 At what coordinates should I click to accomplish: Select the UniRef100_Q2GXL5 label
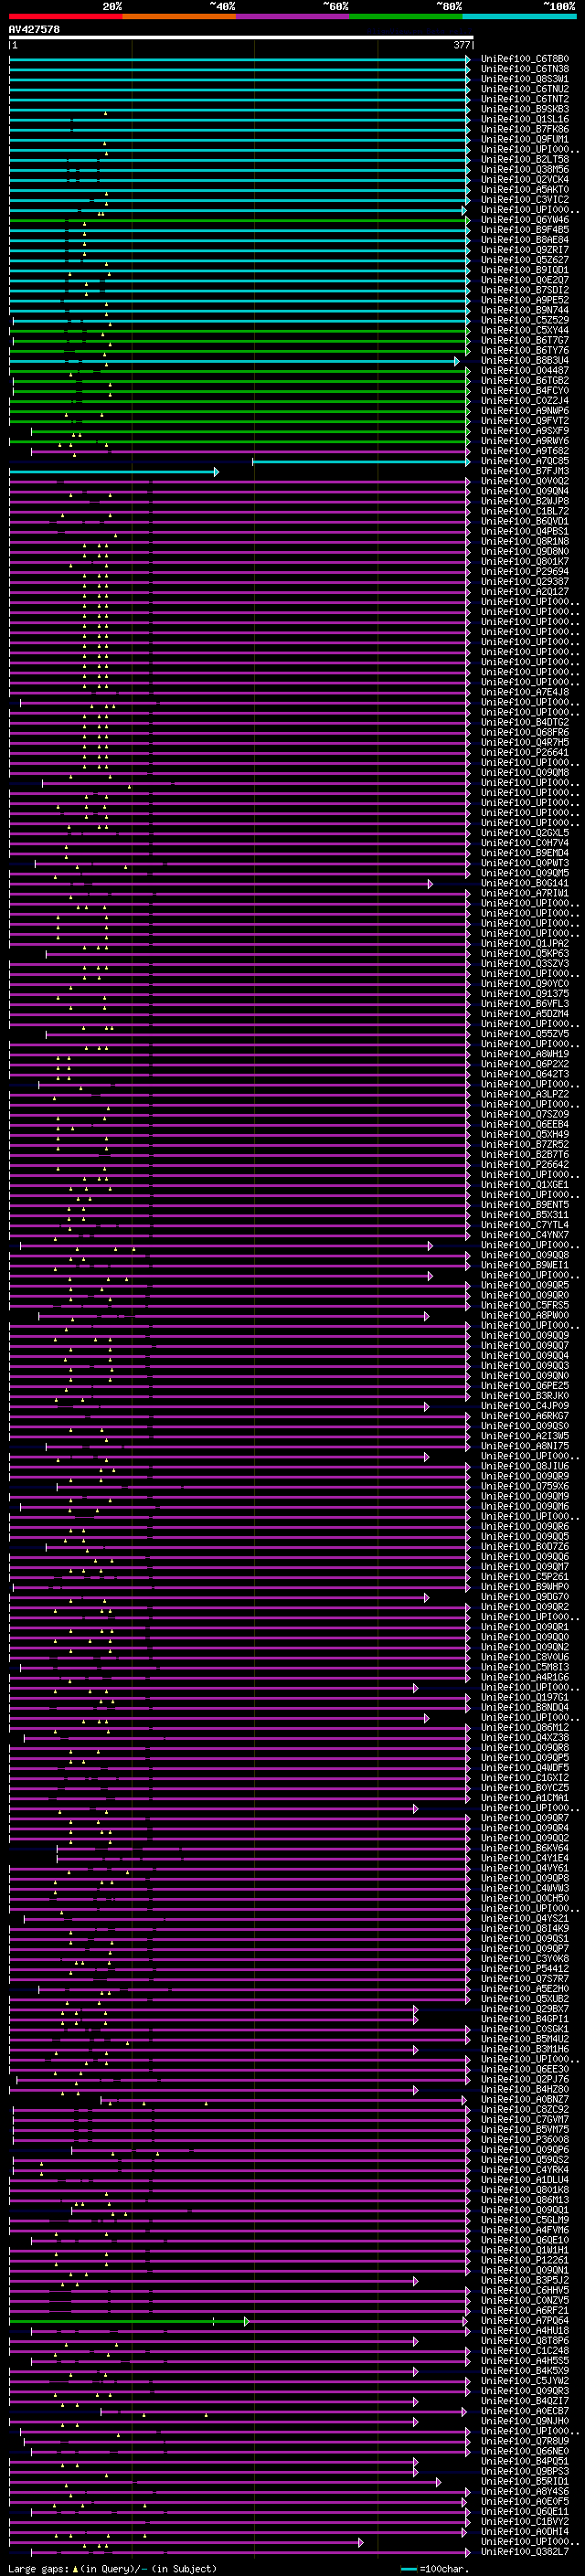coord(525,833)
